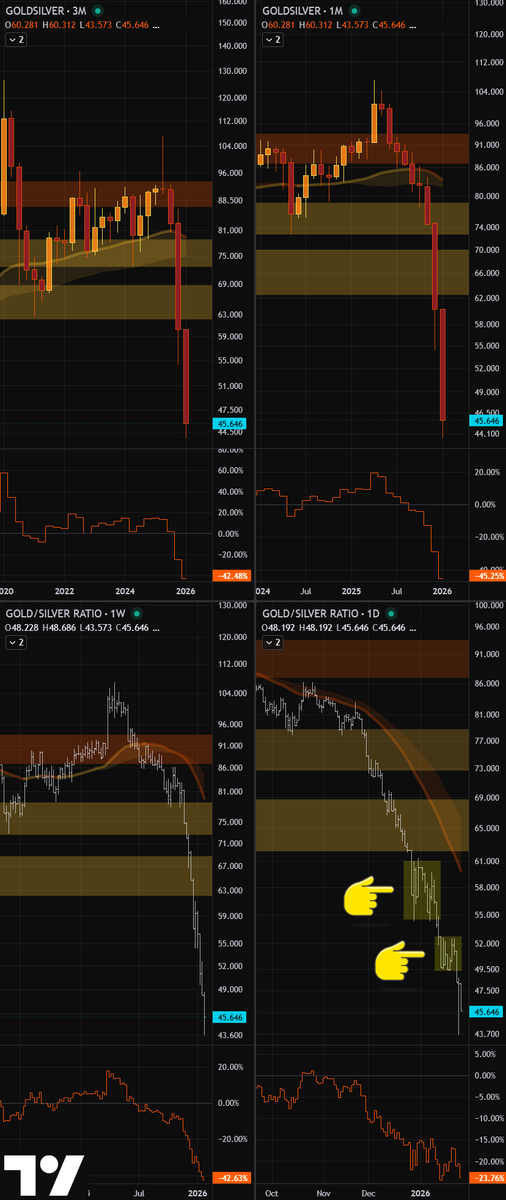Screen dimensions: 506x1200
Task: Click the O48.228 open value in 1W chart
Action: [24, 628]
